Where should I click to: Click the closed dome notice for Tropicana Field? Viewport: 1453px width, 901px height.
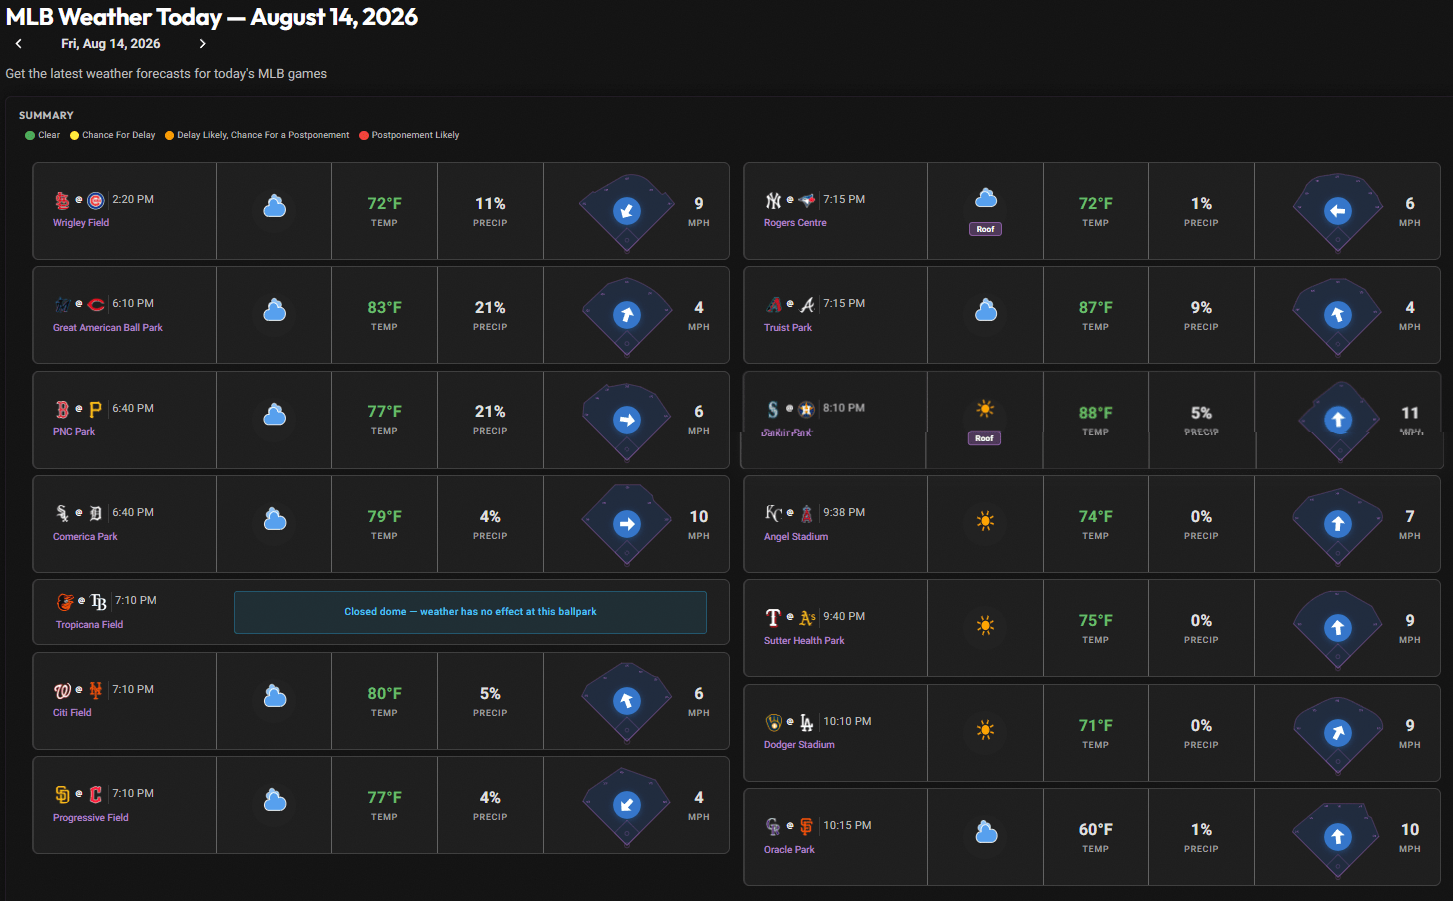click(x=470, y=612)
